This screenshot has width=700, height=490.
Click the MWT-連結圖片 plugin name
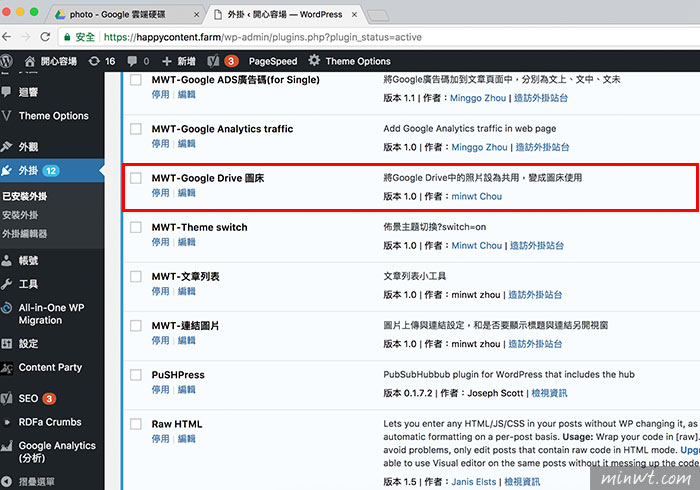click(185, 326)
